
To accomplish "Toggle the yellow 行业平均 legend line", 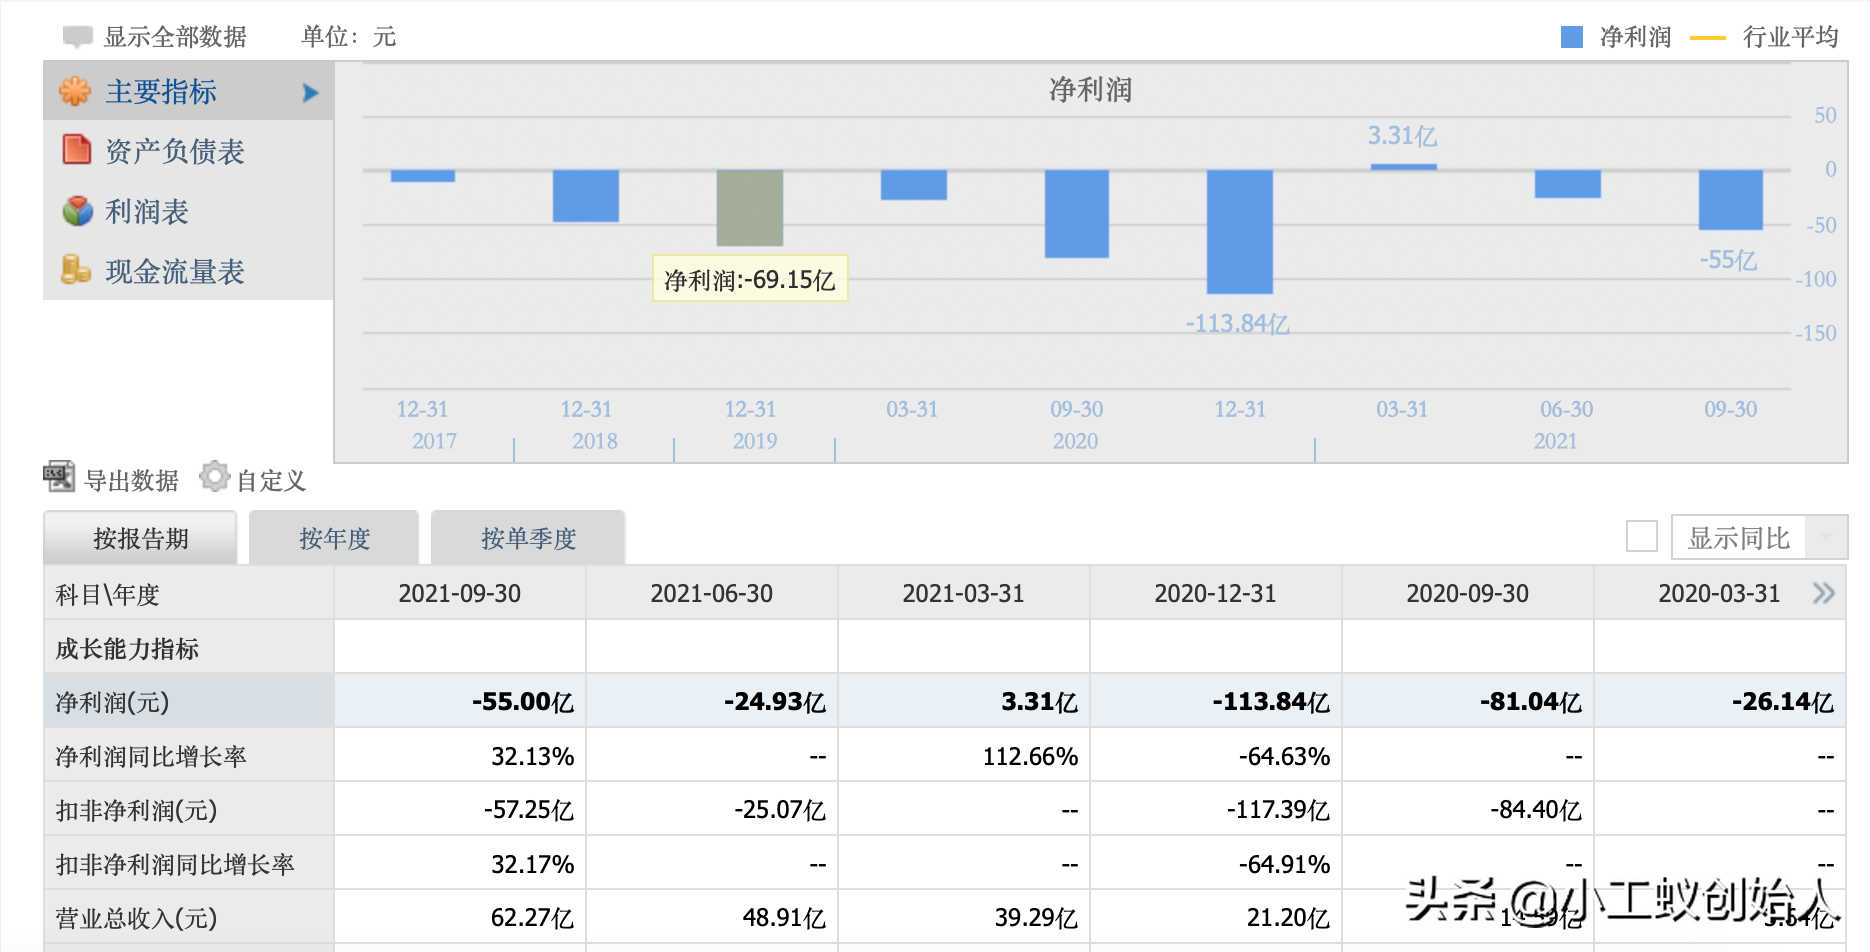I will [1708, 38].
